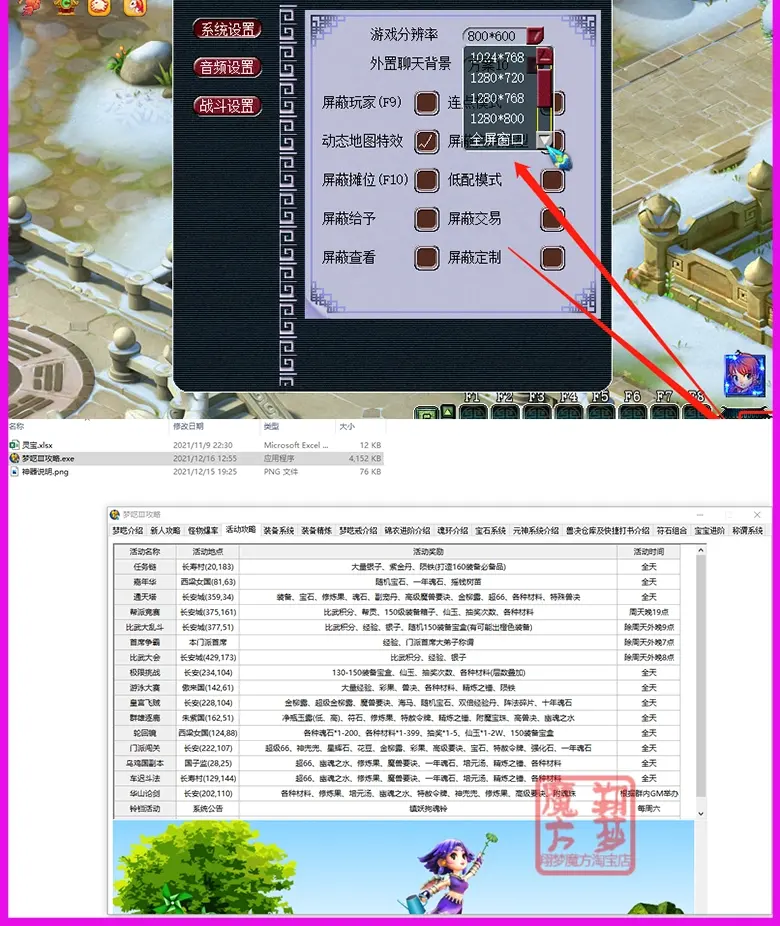The image size is (780, 926).
Task: Click the activity table's scroll-down arrow
Action: pyautogui.click(x=701, y=813)
